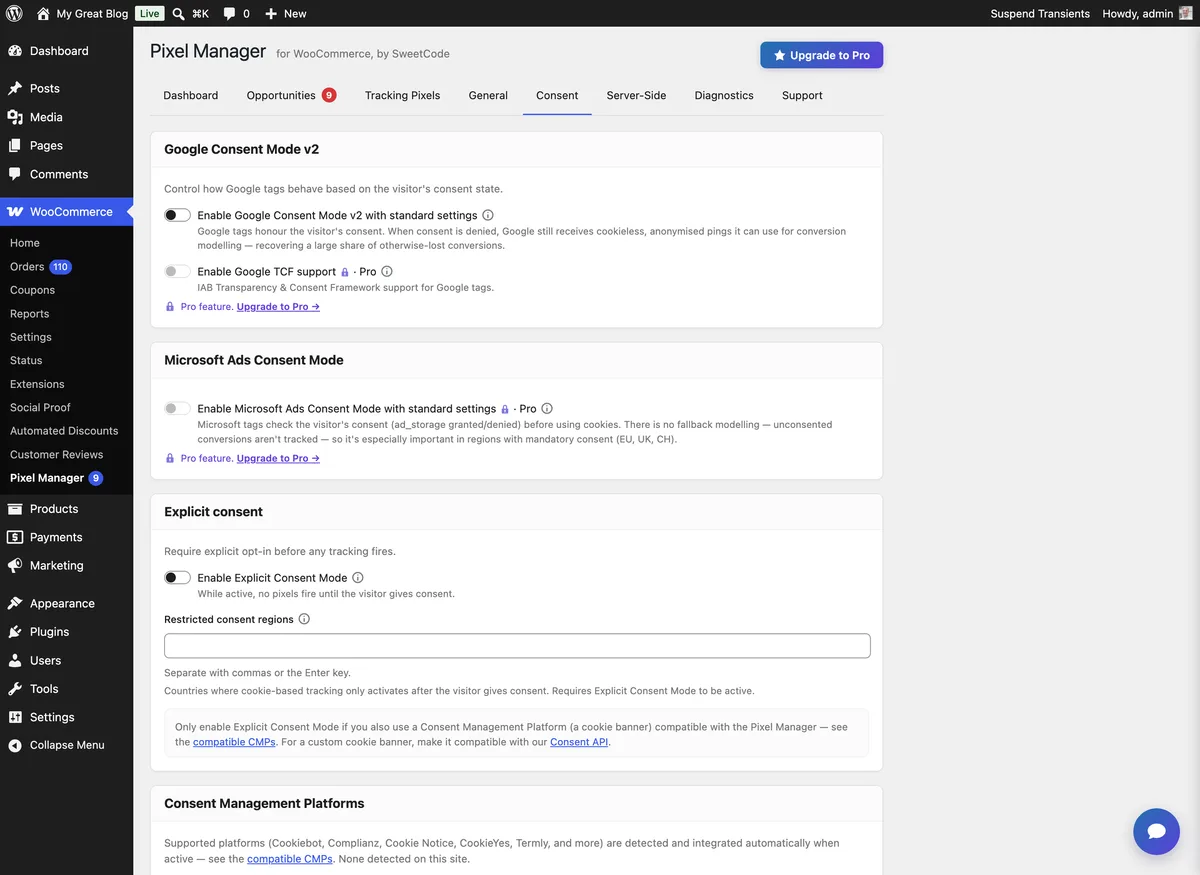The image size is (1200, 875).
Task: Click the home icon beside My Great Blog
Action: tap(43, 14)
